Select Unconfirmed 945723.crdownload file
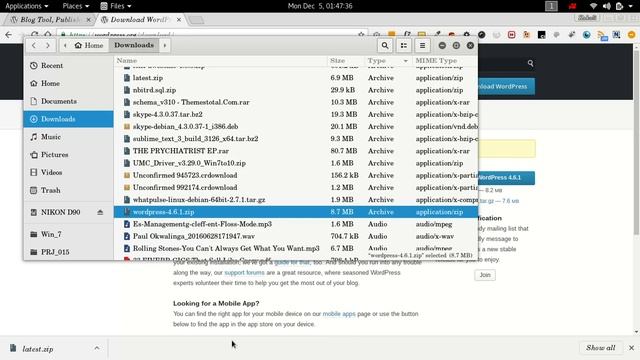The width and height of the screenshot is (640, 360). click(296, 175)
